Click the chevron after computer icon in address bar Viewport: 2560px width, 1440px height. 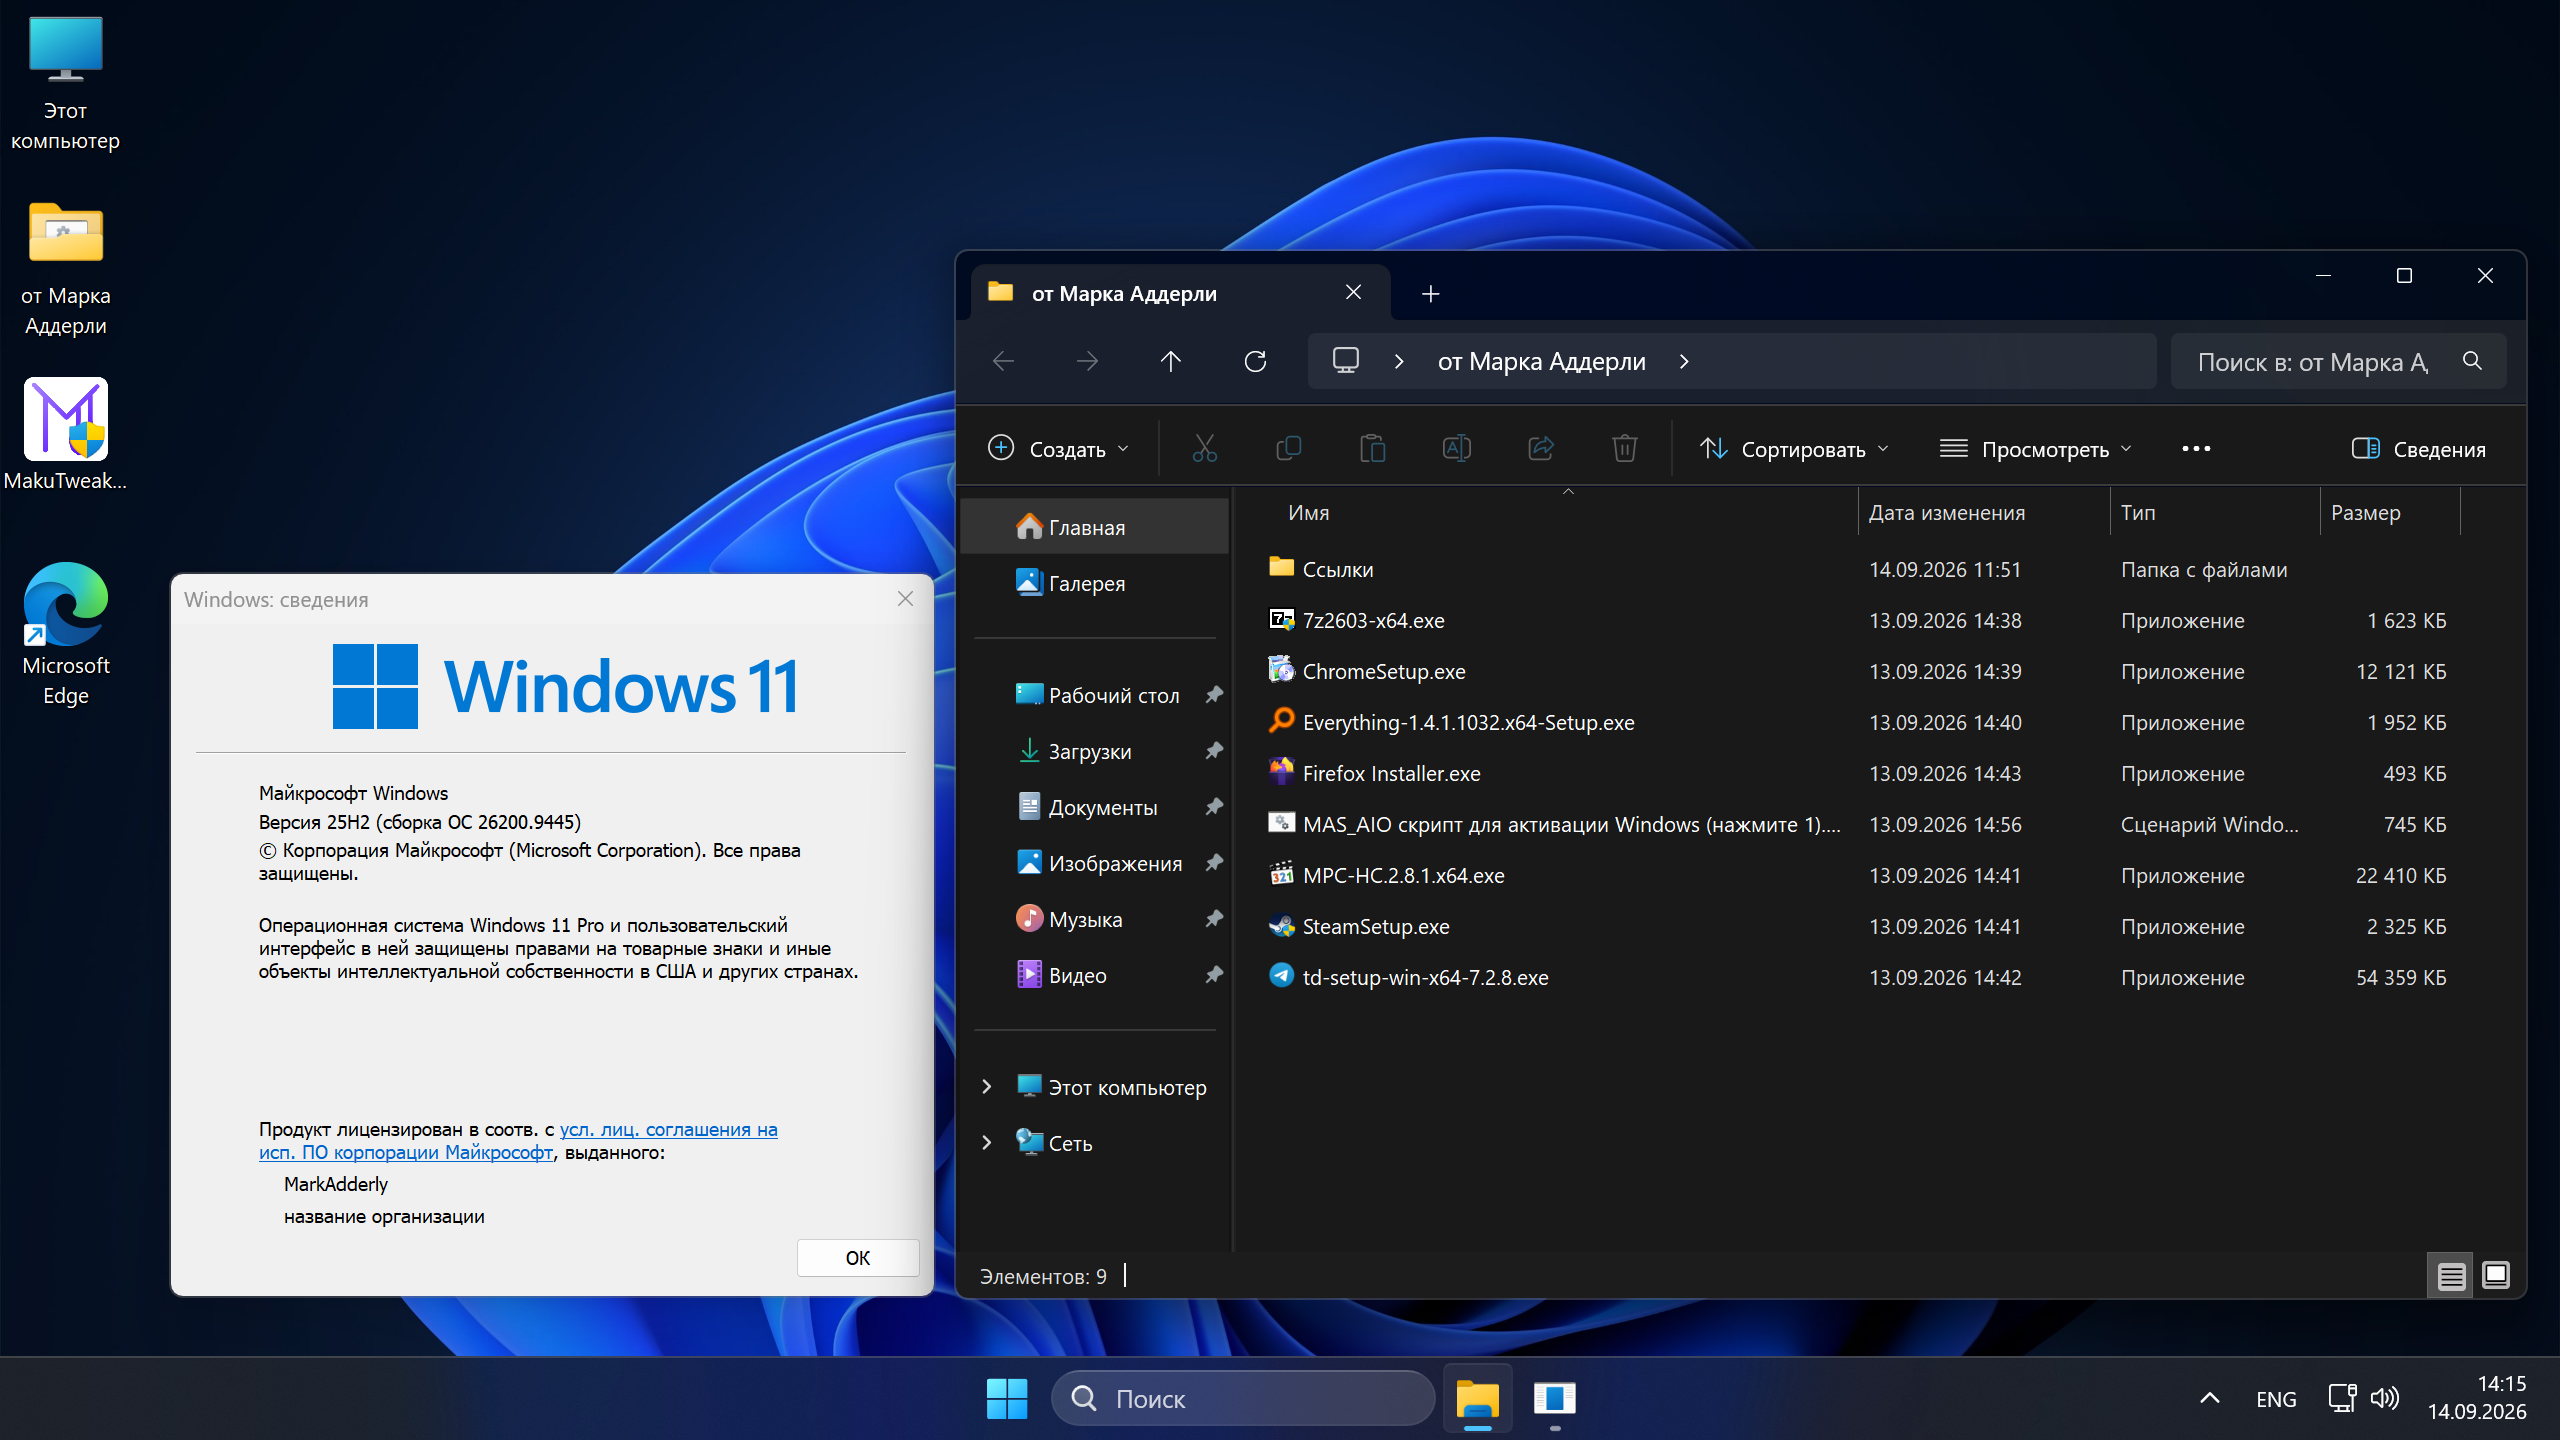[1399, 361]
